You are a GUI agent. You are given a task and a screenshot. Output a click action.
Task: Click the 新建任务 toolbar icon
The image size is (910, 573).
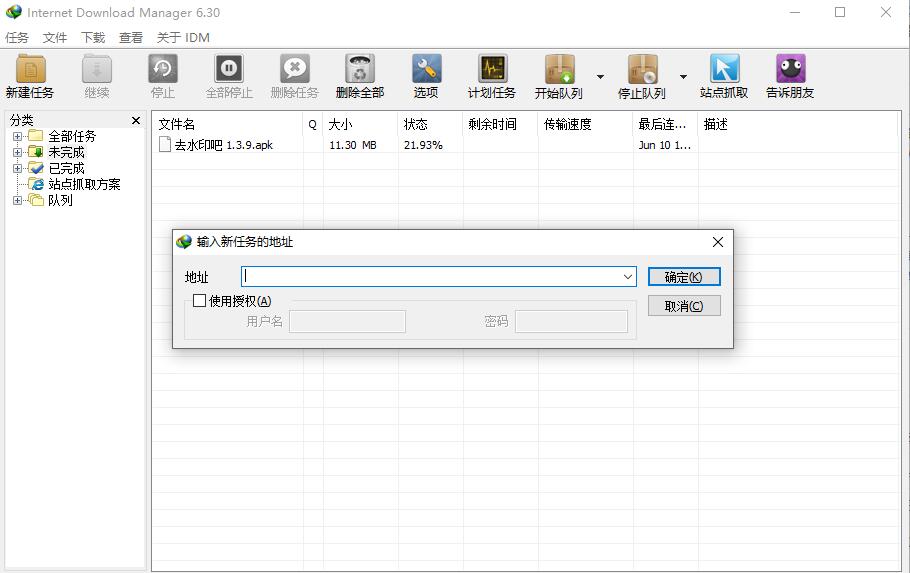pyautogui.click(x=30, y=69)
